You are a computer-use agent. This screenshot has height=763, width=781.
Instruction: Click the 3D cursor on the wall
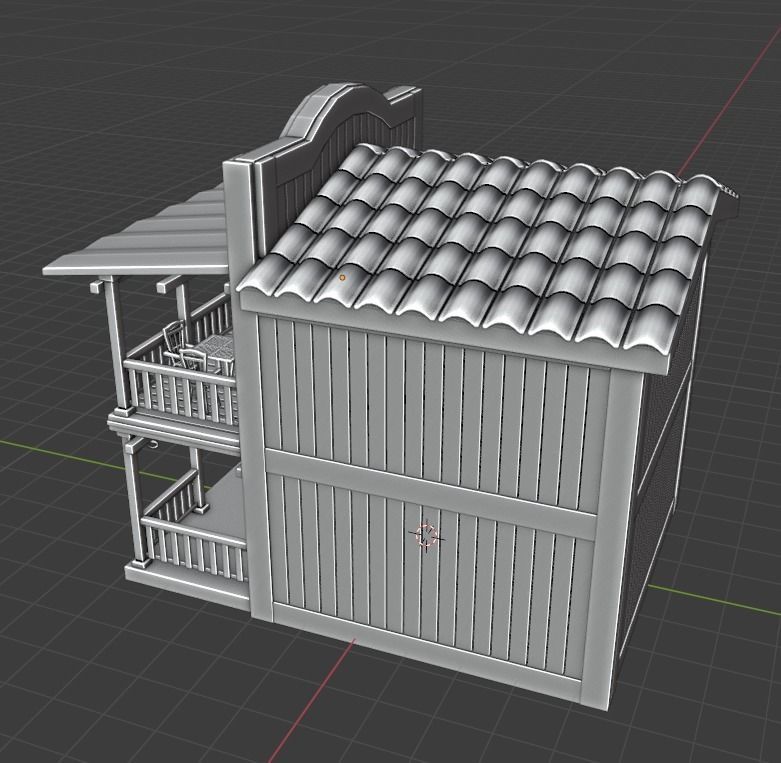(x=426, y=535)
